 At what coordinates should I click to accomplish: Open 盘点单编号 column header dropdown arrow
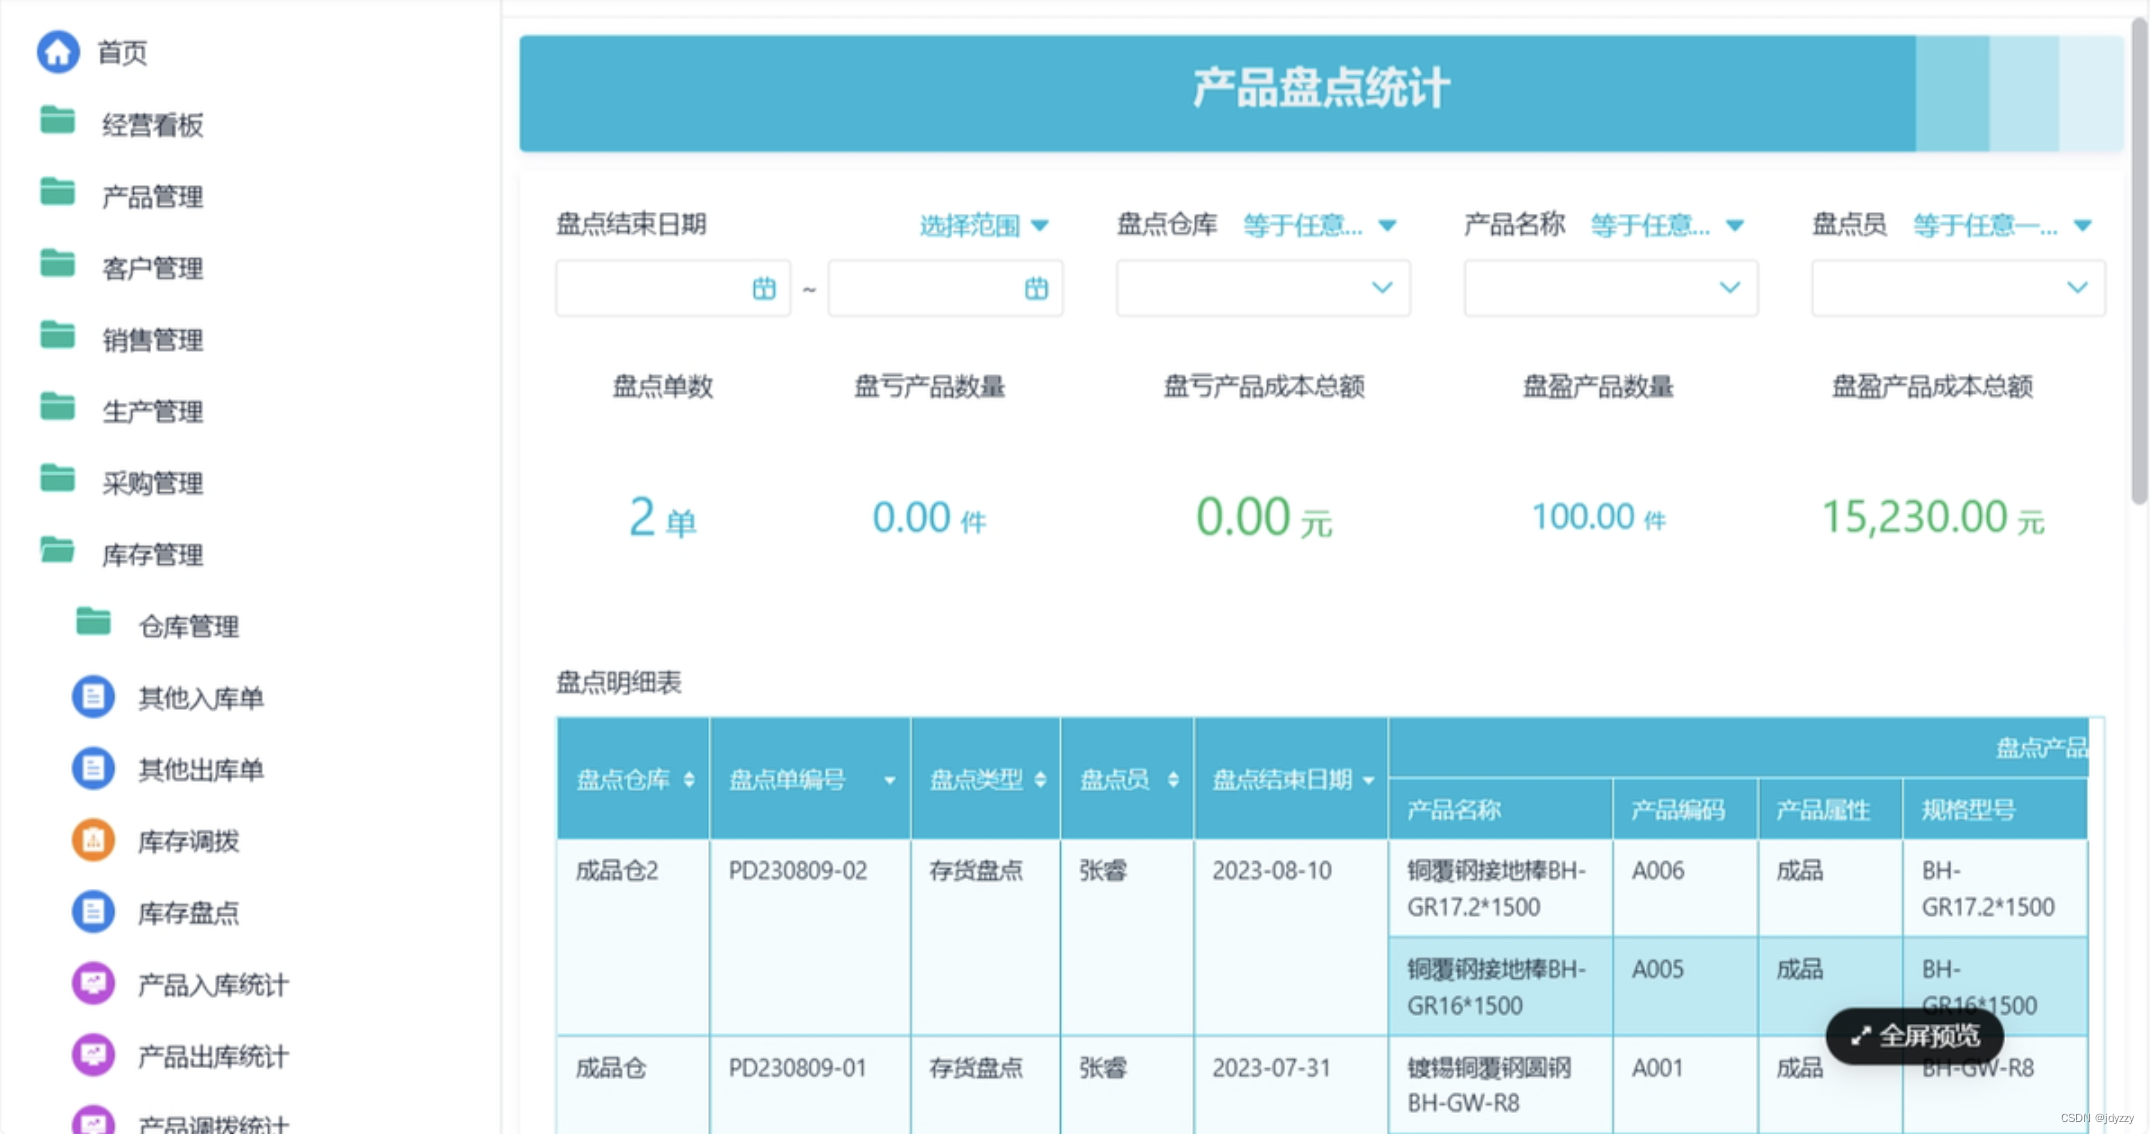point(889,781)
